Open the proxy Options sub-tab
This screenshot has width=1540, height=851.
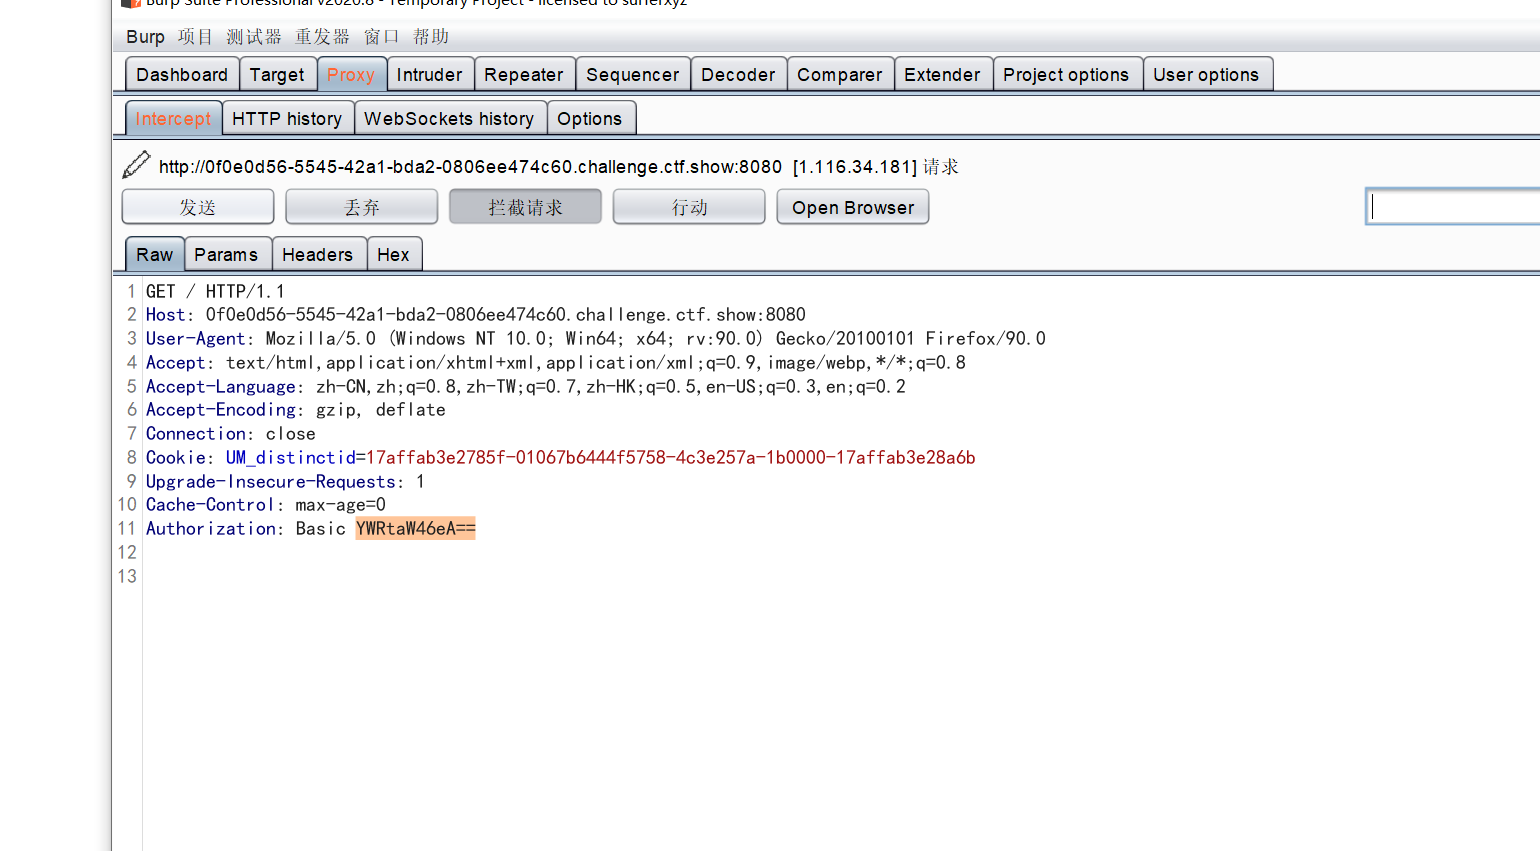[590, 118]
